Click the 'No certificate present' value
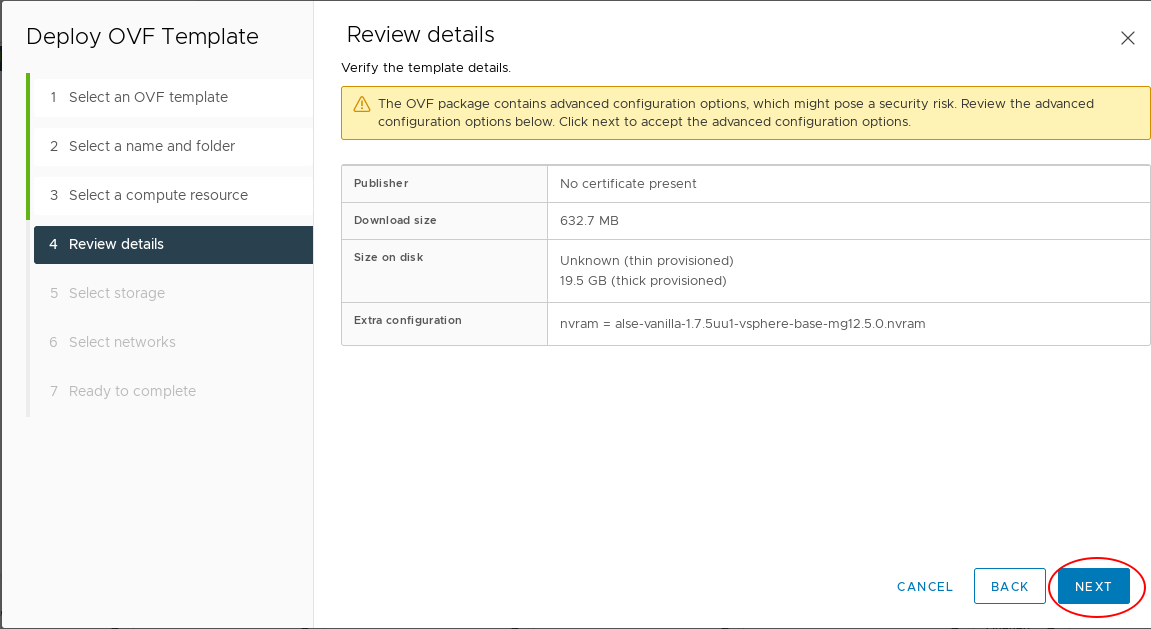Viewport: 1151px width, 629px height. tap(628, 183)
